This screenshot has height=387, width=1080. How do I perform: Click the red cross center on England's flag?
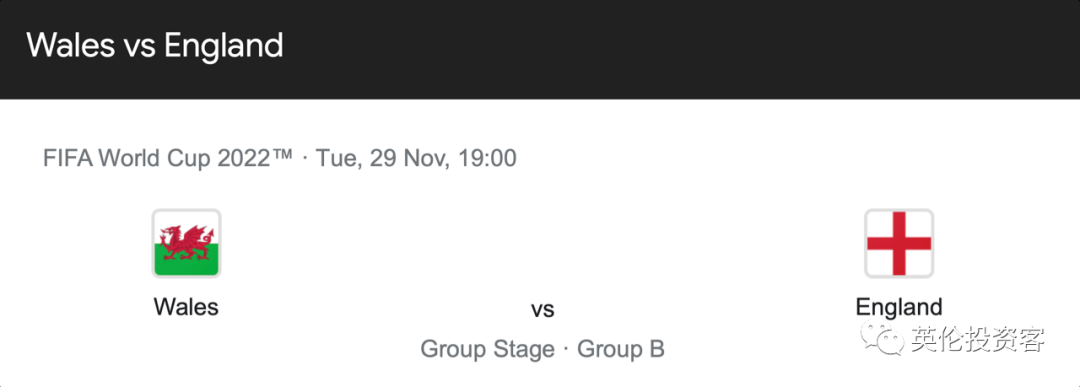coord(899,243)
